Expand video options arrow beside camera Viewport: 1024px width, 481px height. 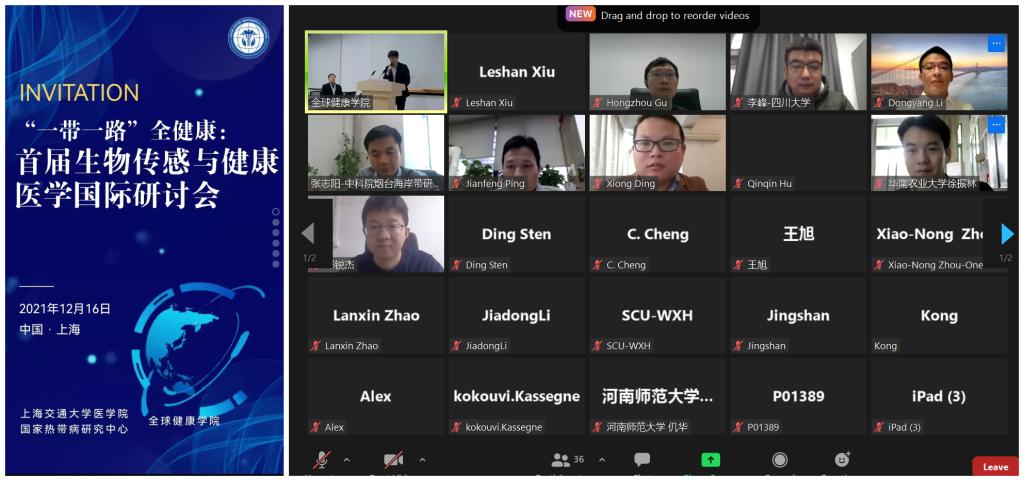point(422,460)
